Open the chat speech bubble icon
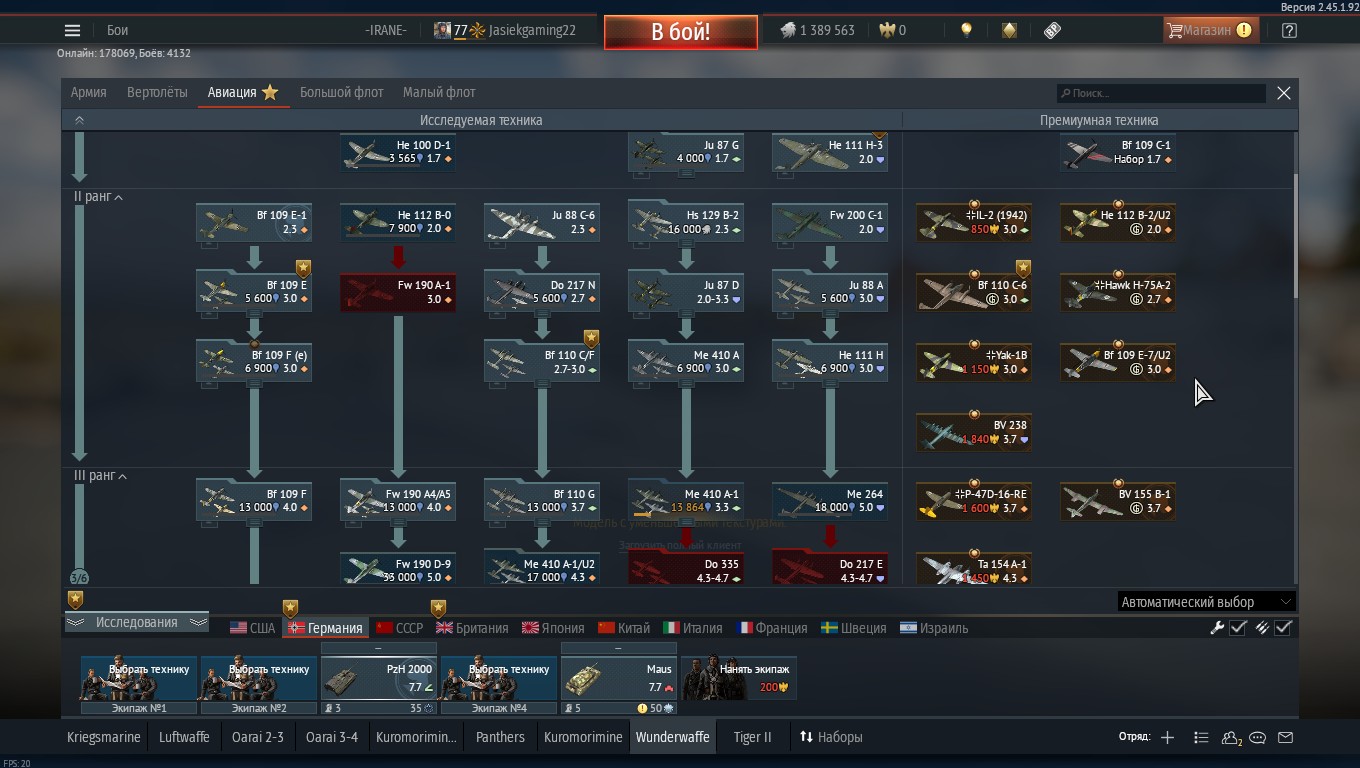This screenshot has width=1360, height=768. pos(1258,737)
